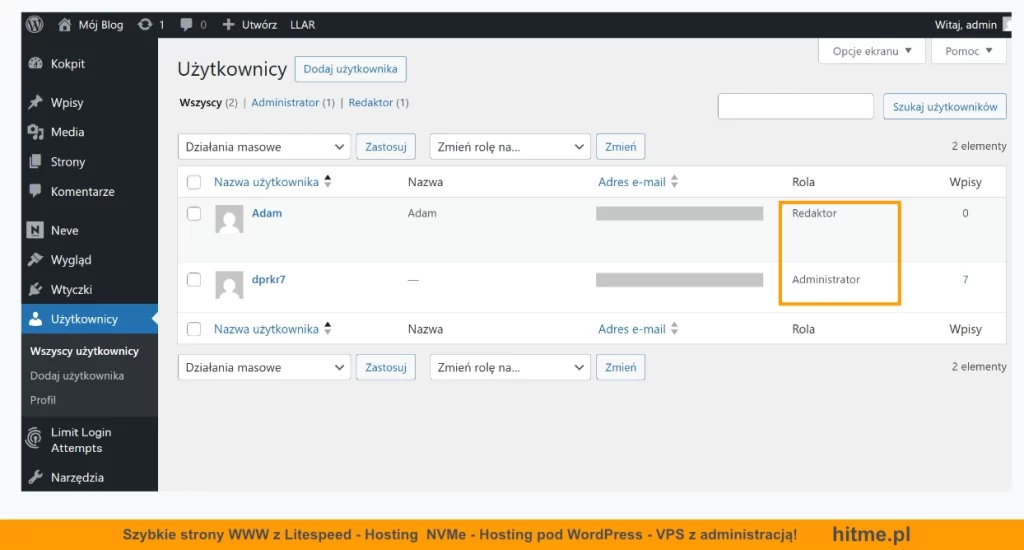This screenshot has width=1024, height=550.
Task: Click Adam's avatar thumbnail
Action: point(229,220)
